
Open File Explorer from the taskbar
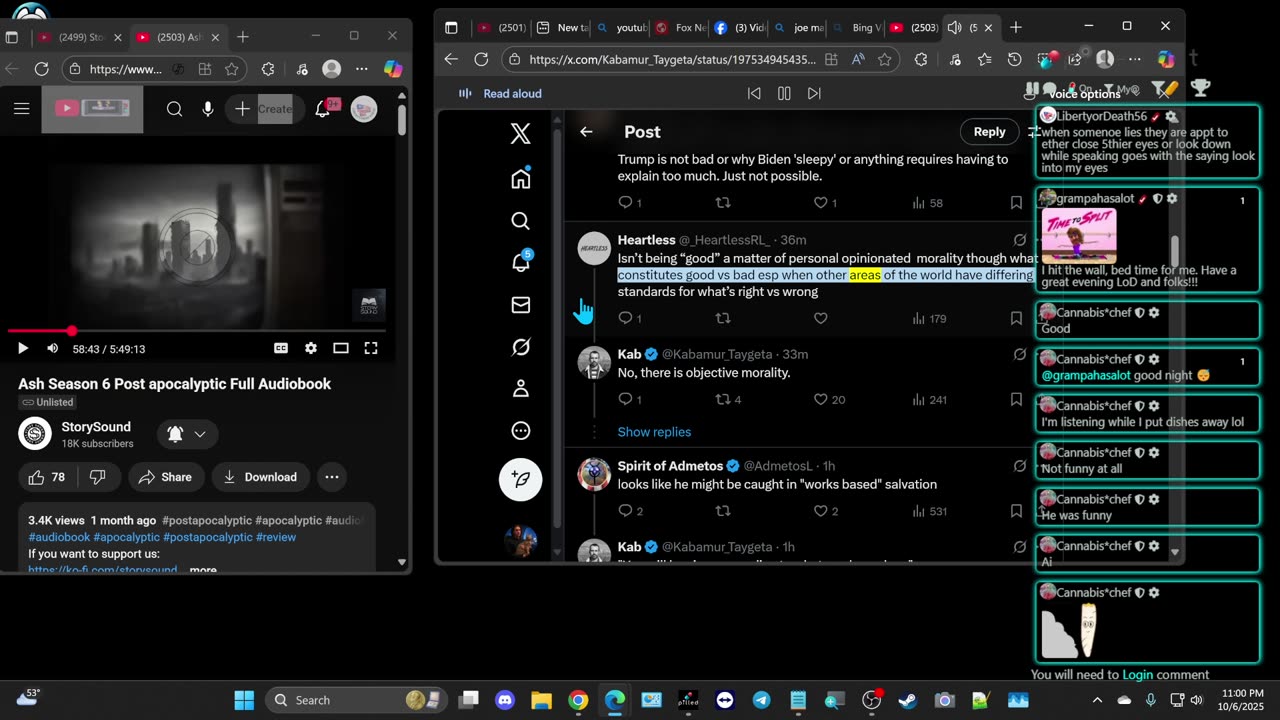pos(541,700)
